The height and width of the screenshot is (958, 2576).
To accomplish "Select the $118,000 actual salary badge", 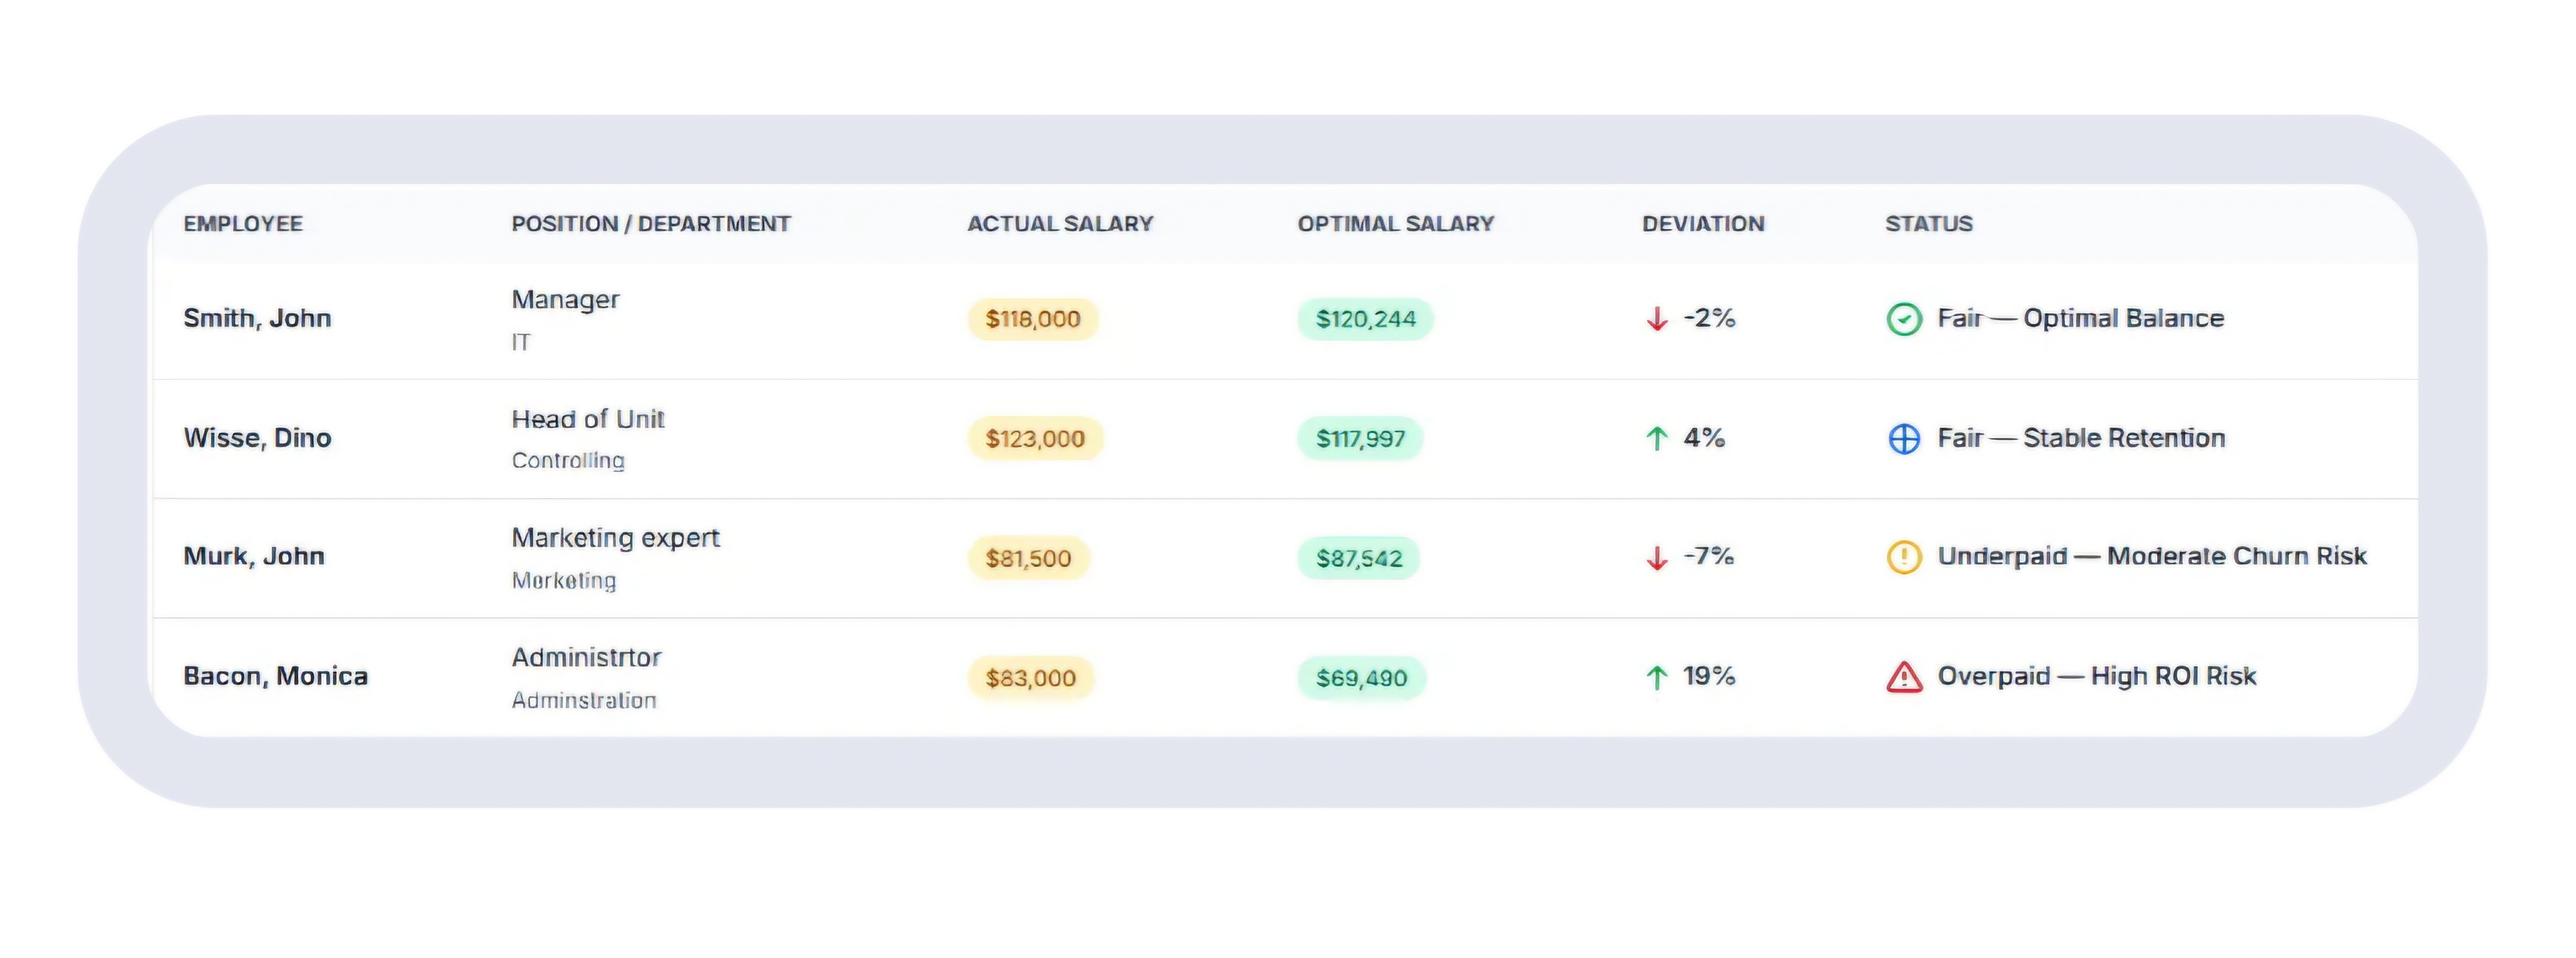I will point(1032,319).
